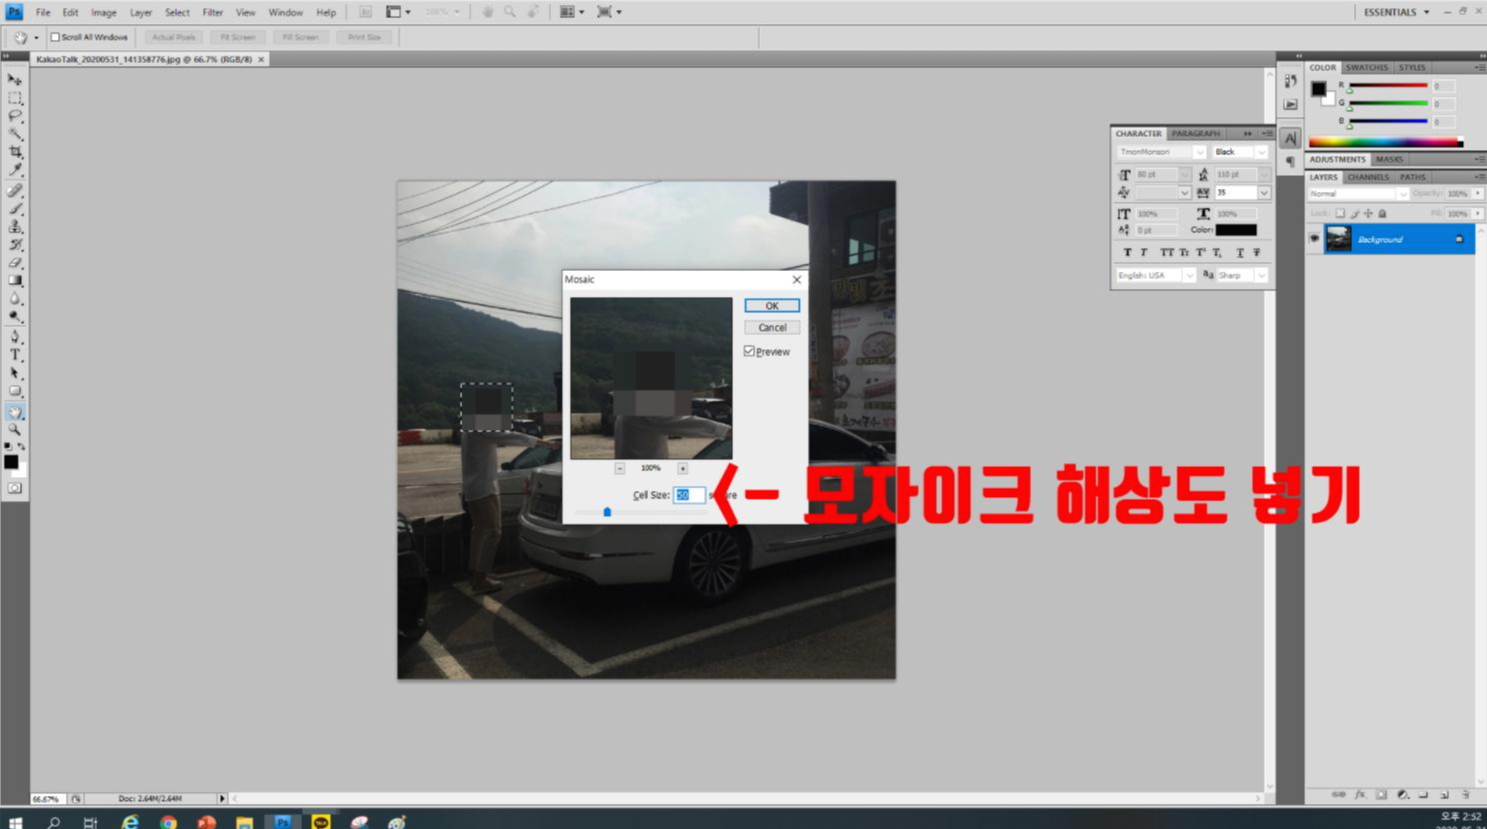Click the Actual Pixels button
The image size is (1487, 829).
click(x=173, y=37)
